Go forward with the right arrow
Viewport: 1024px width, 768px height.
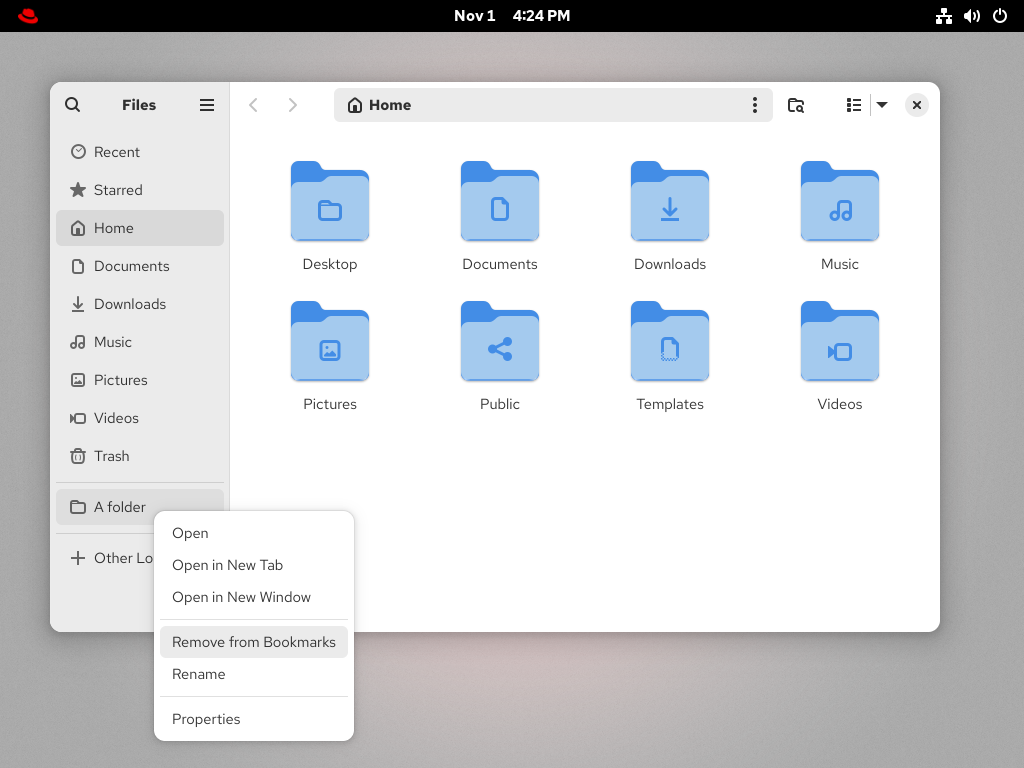292,105
